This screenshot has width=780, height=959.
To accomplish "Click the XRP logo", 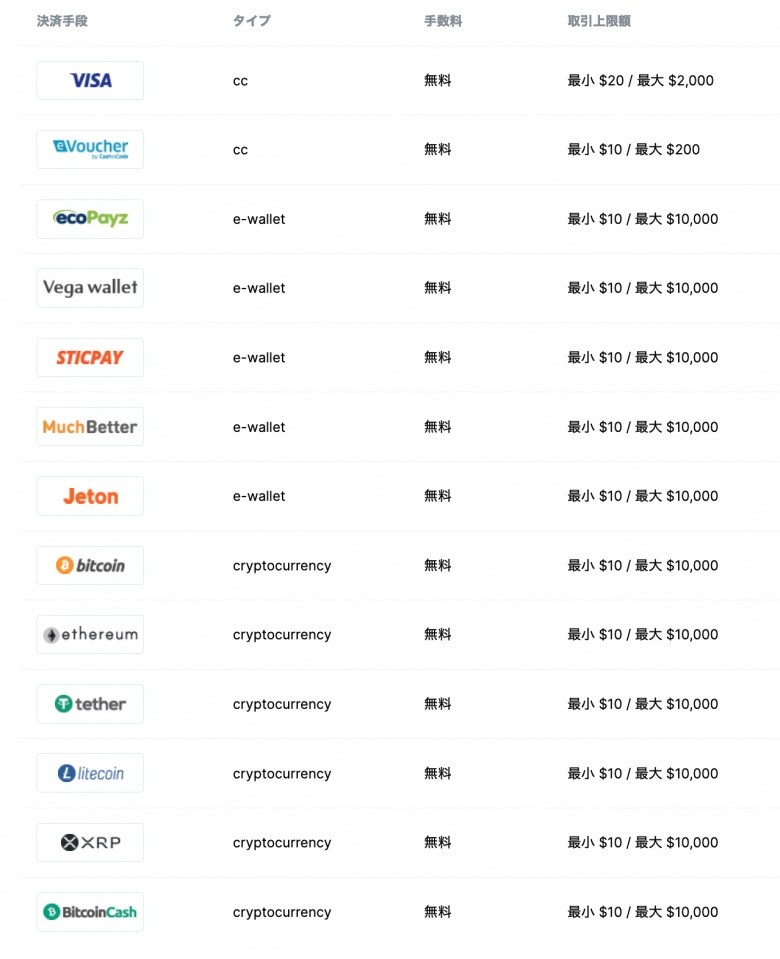I will click(x=90, y=843).
